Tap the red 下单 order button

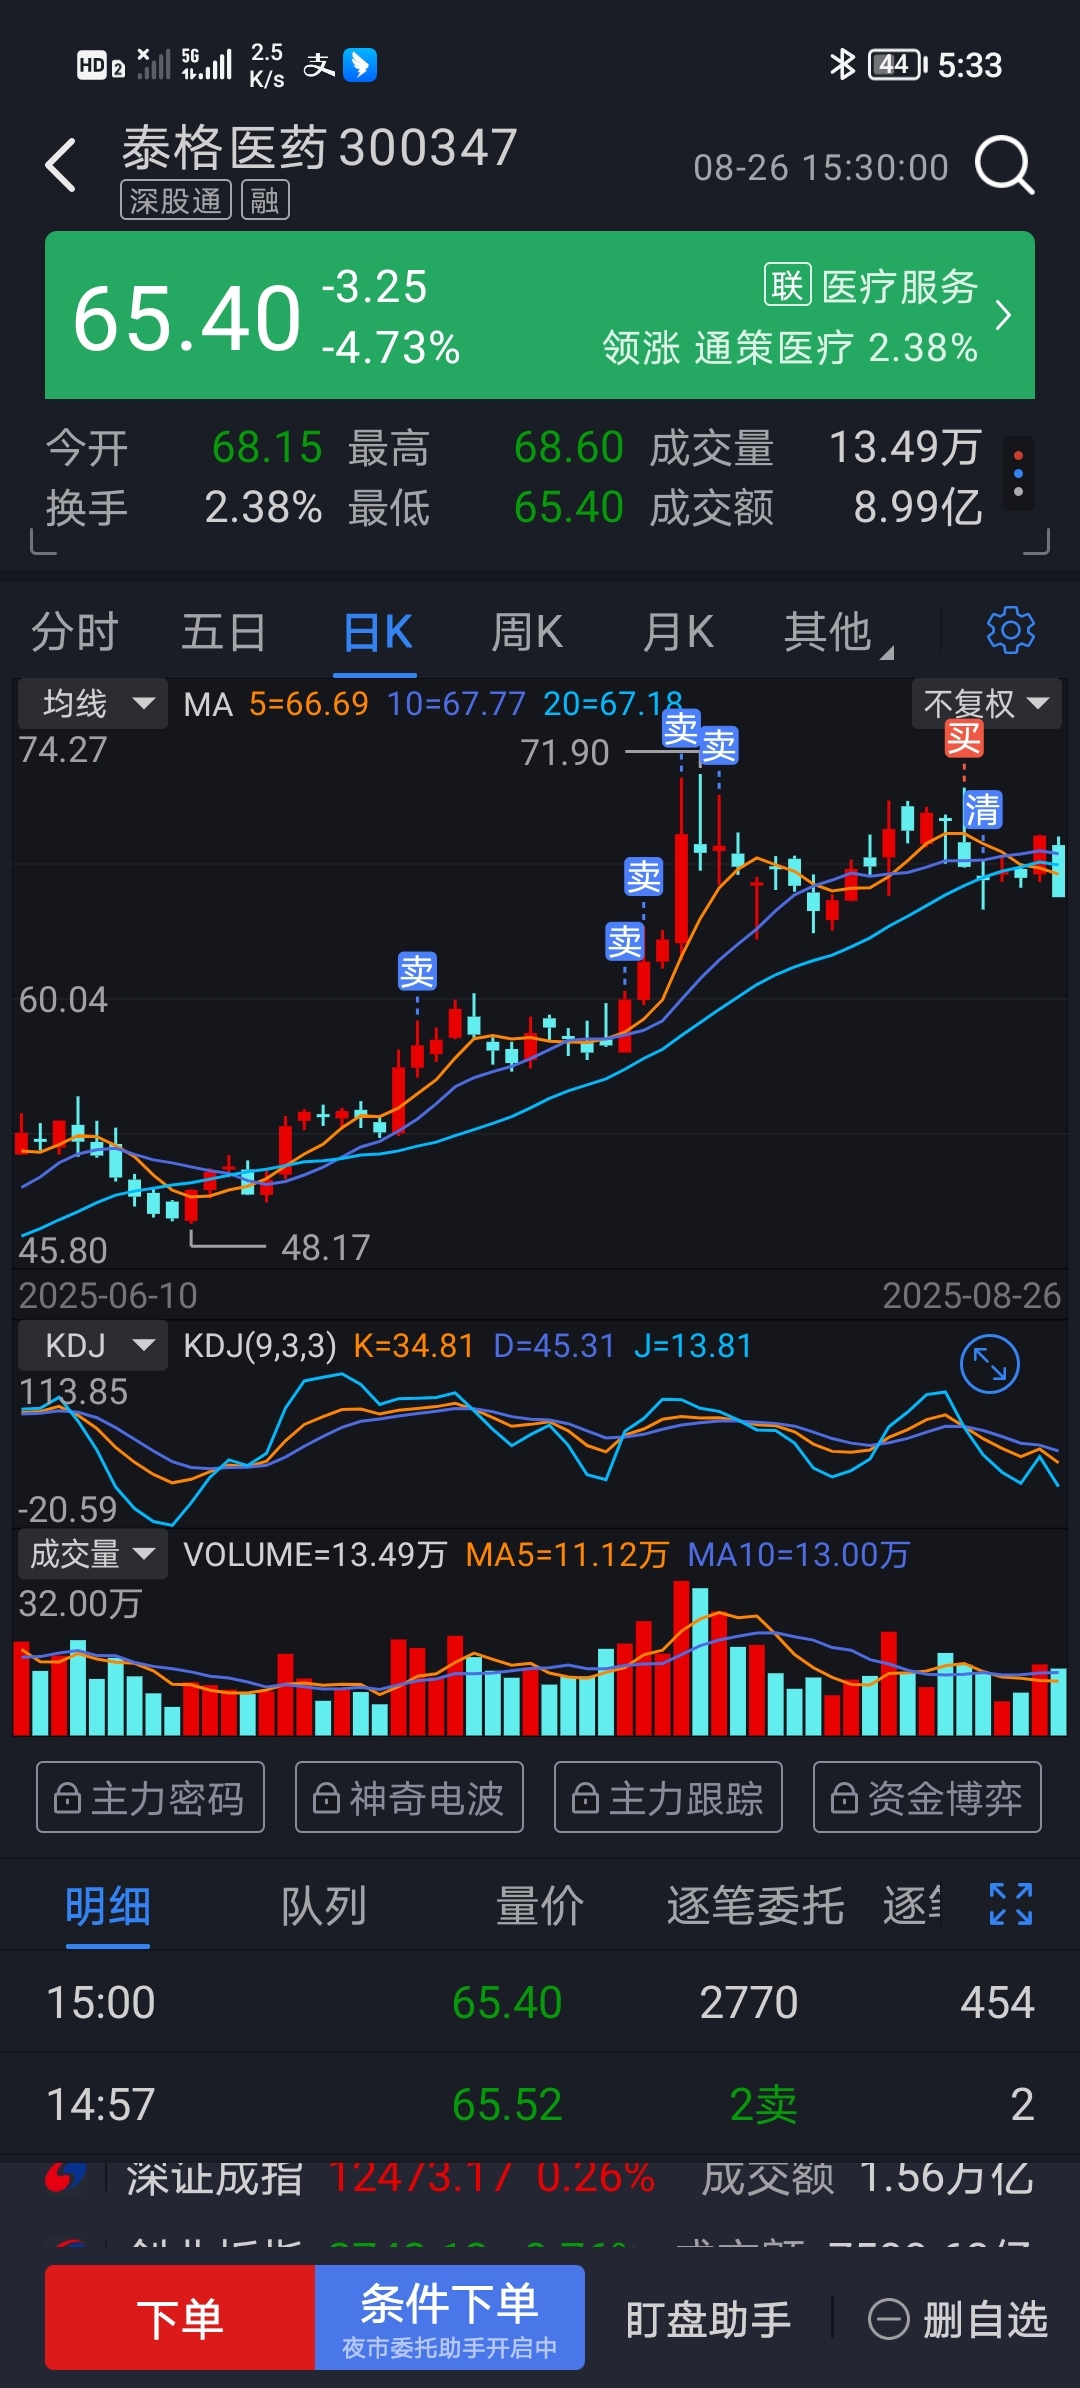point(180,2318)
